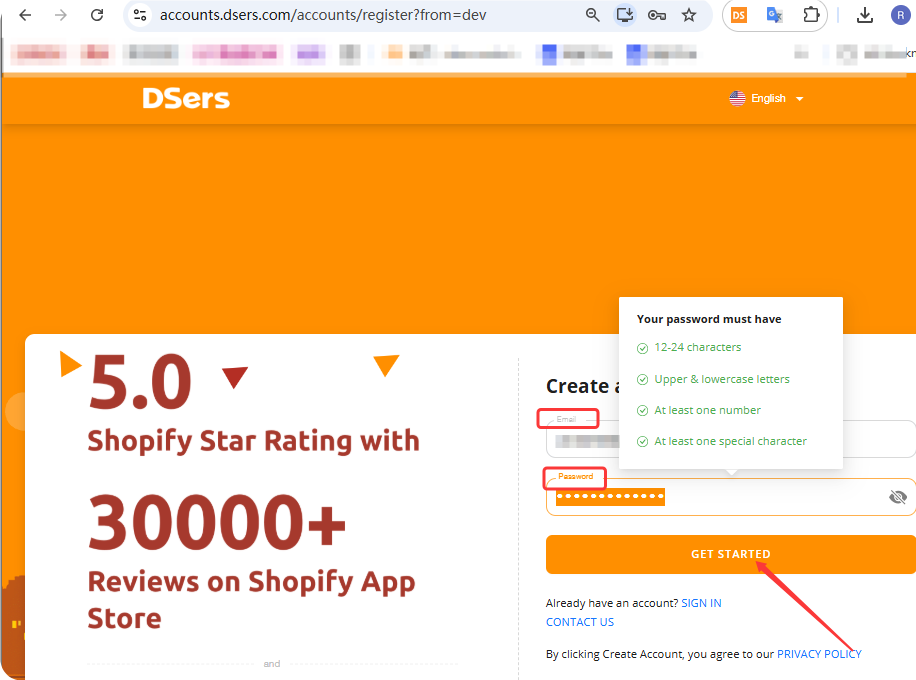The height and width of the screenshot is (680, 916).
Task: Expand the English language dropdown arrow
Action: pyautogui.click(x=800, y=99)
